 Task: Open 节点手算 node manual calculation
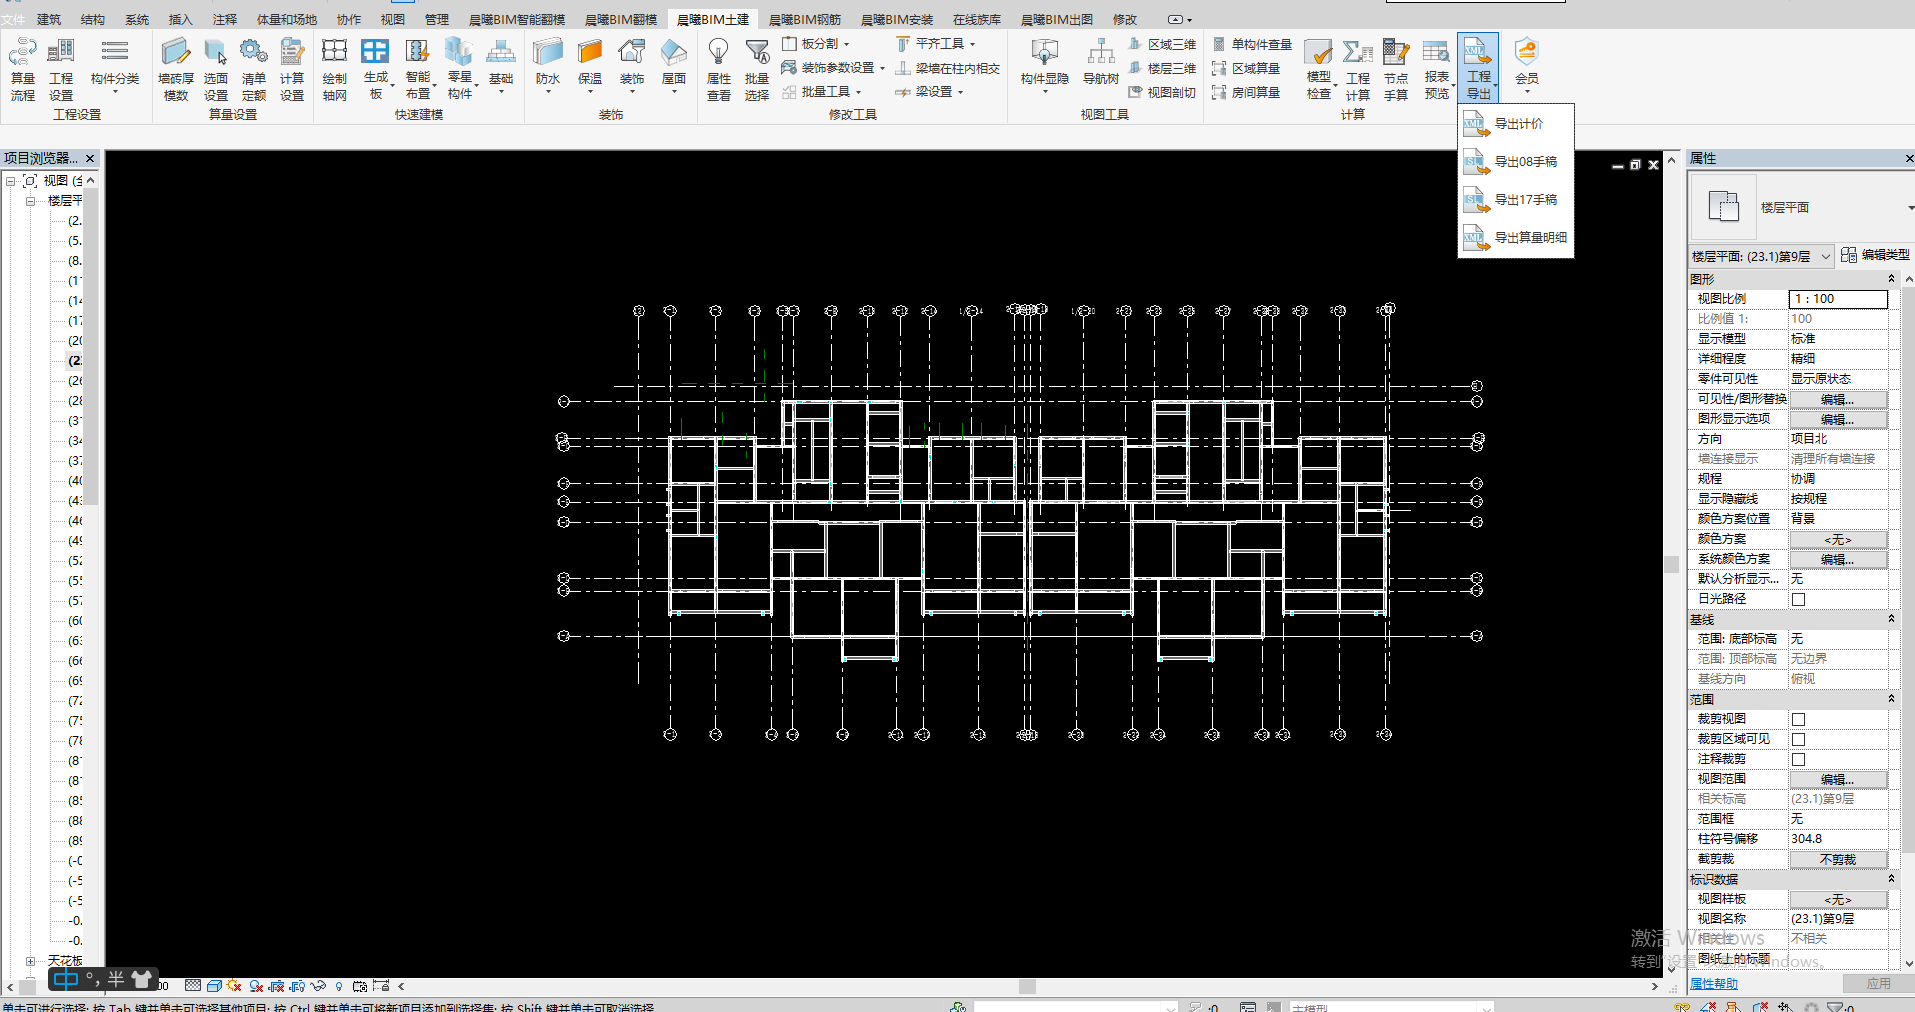(1396, 69)
